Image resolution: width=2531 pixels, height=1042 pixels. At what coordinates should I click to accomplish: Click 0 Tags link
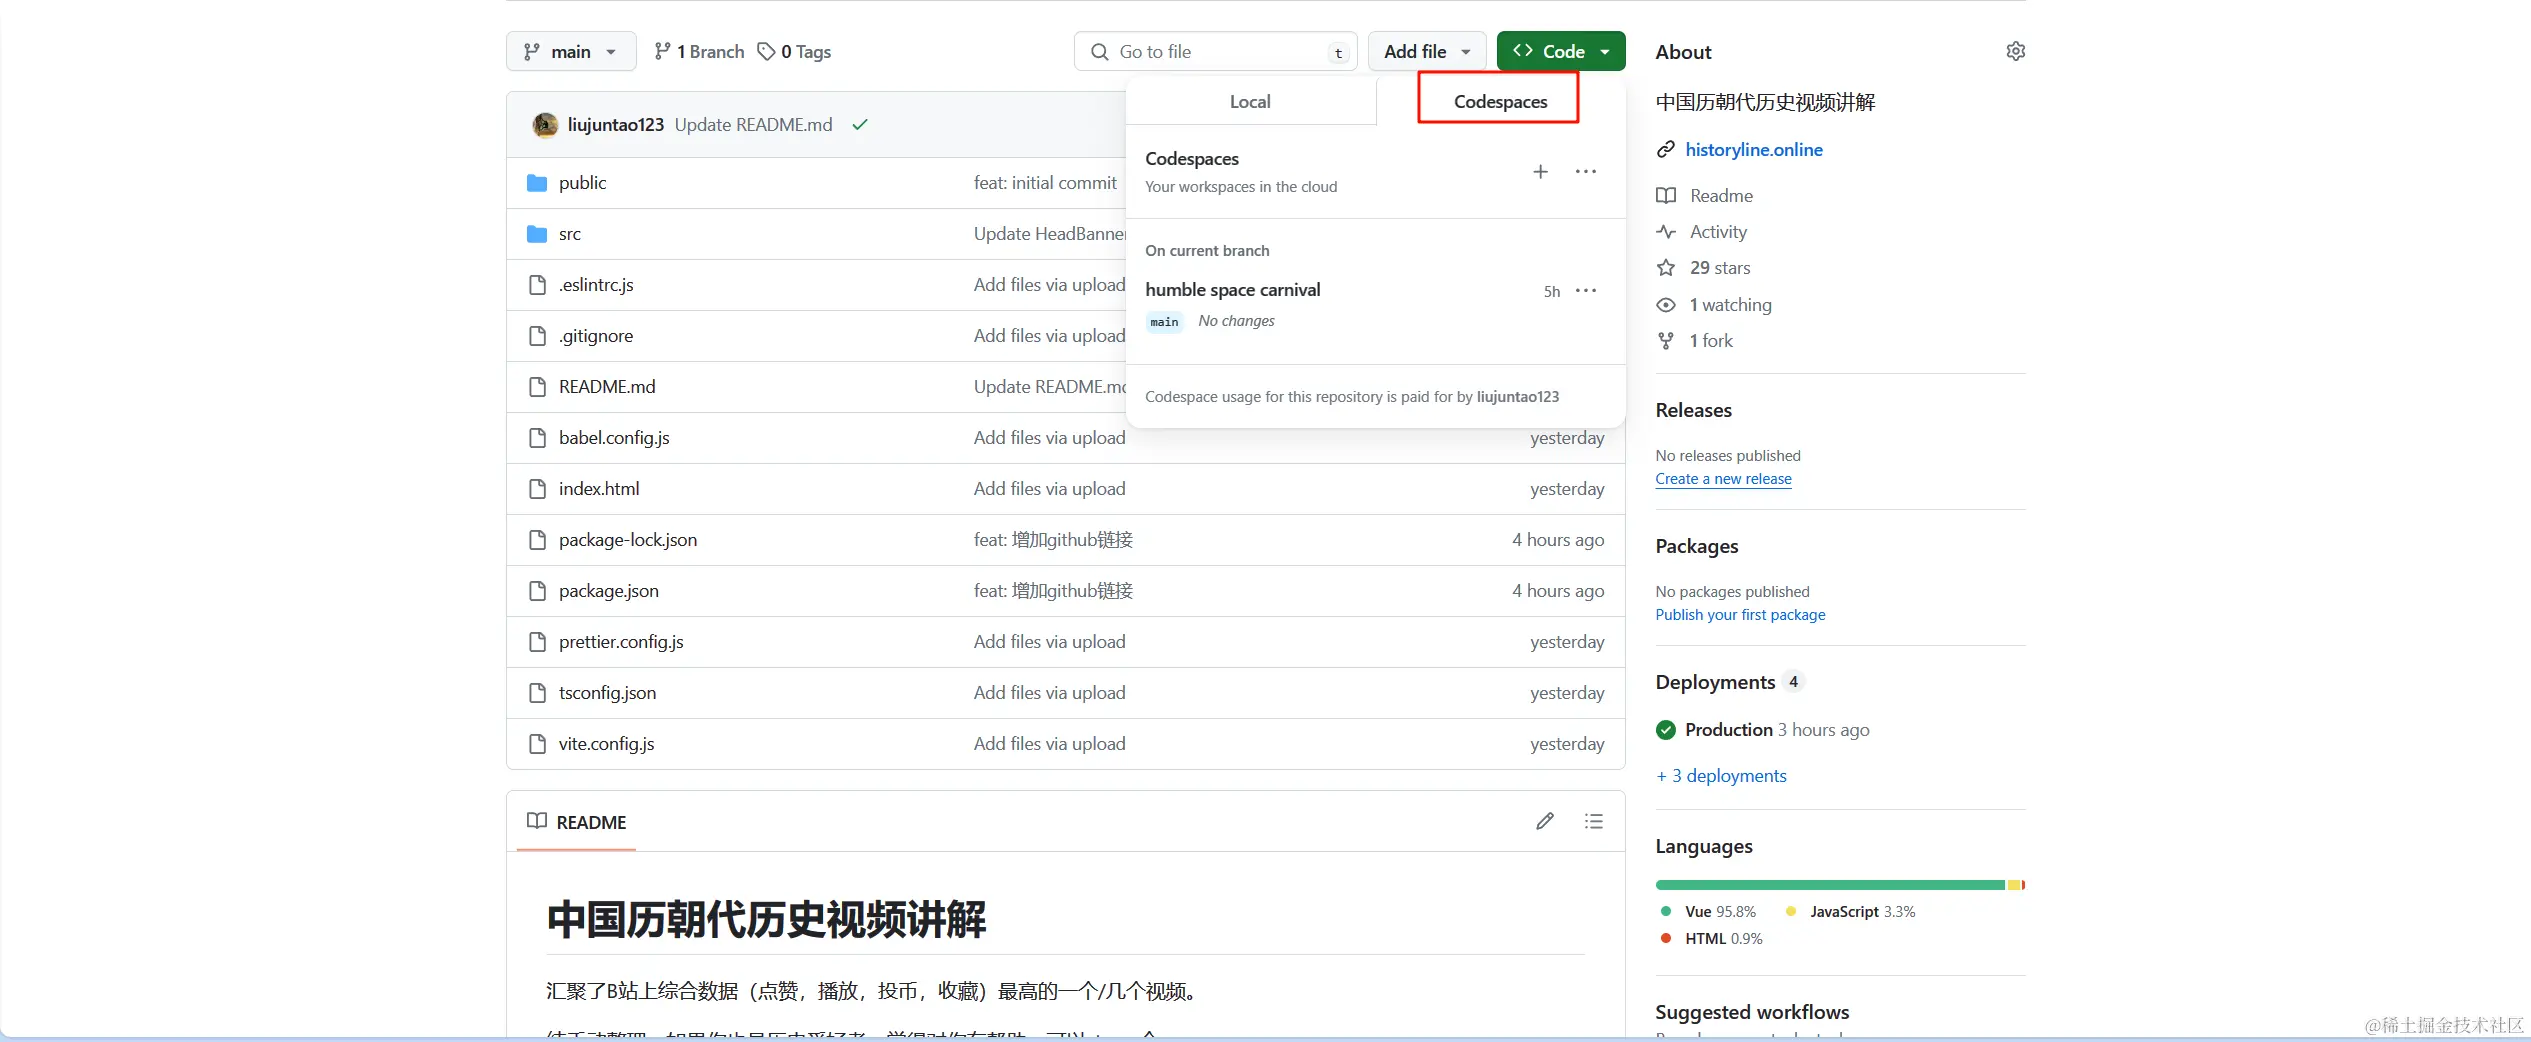794,51
